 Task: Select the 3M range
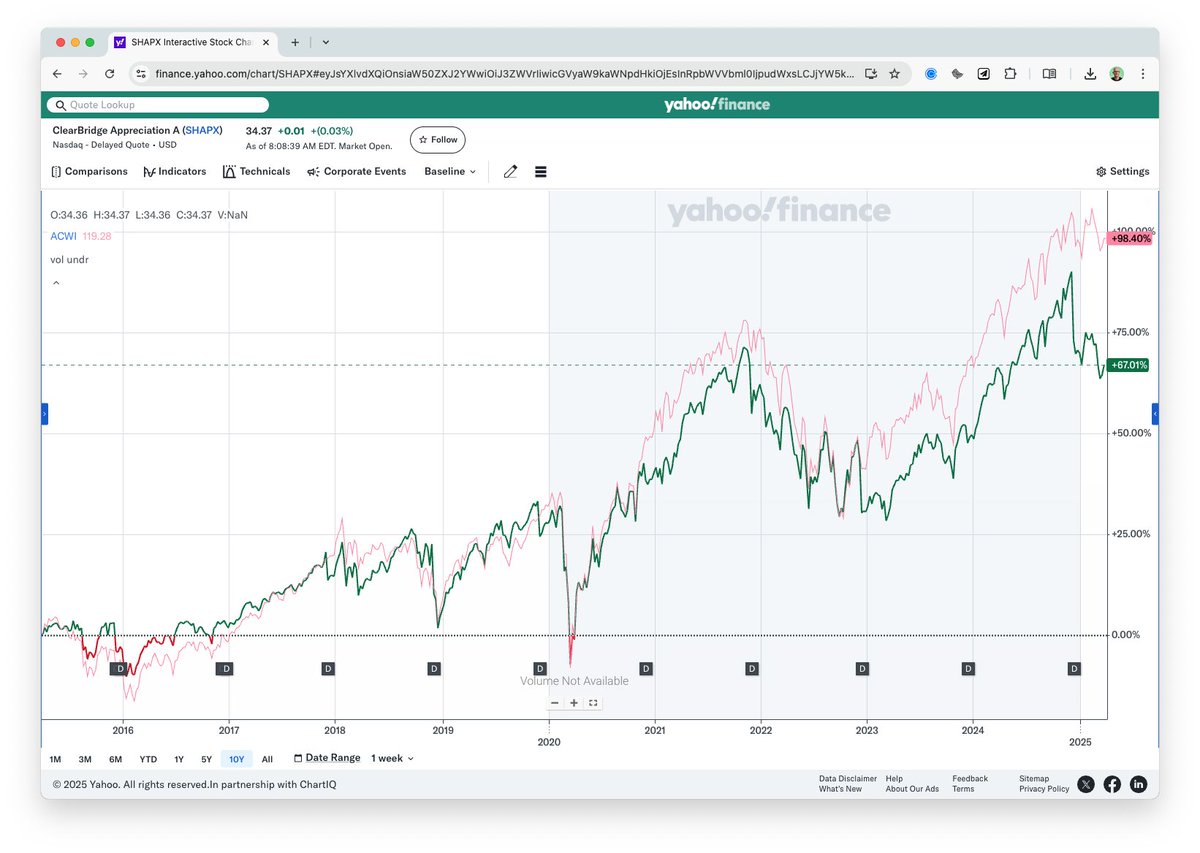(x=85, y=759)
